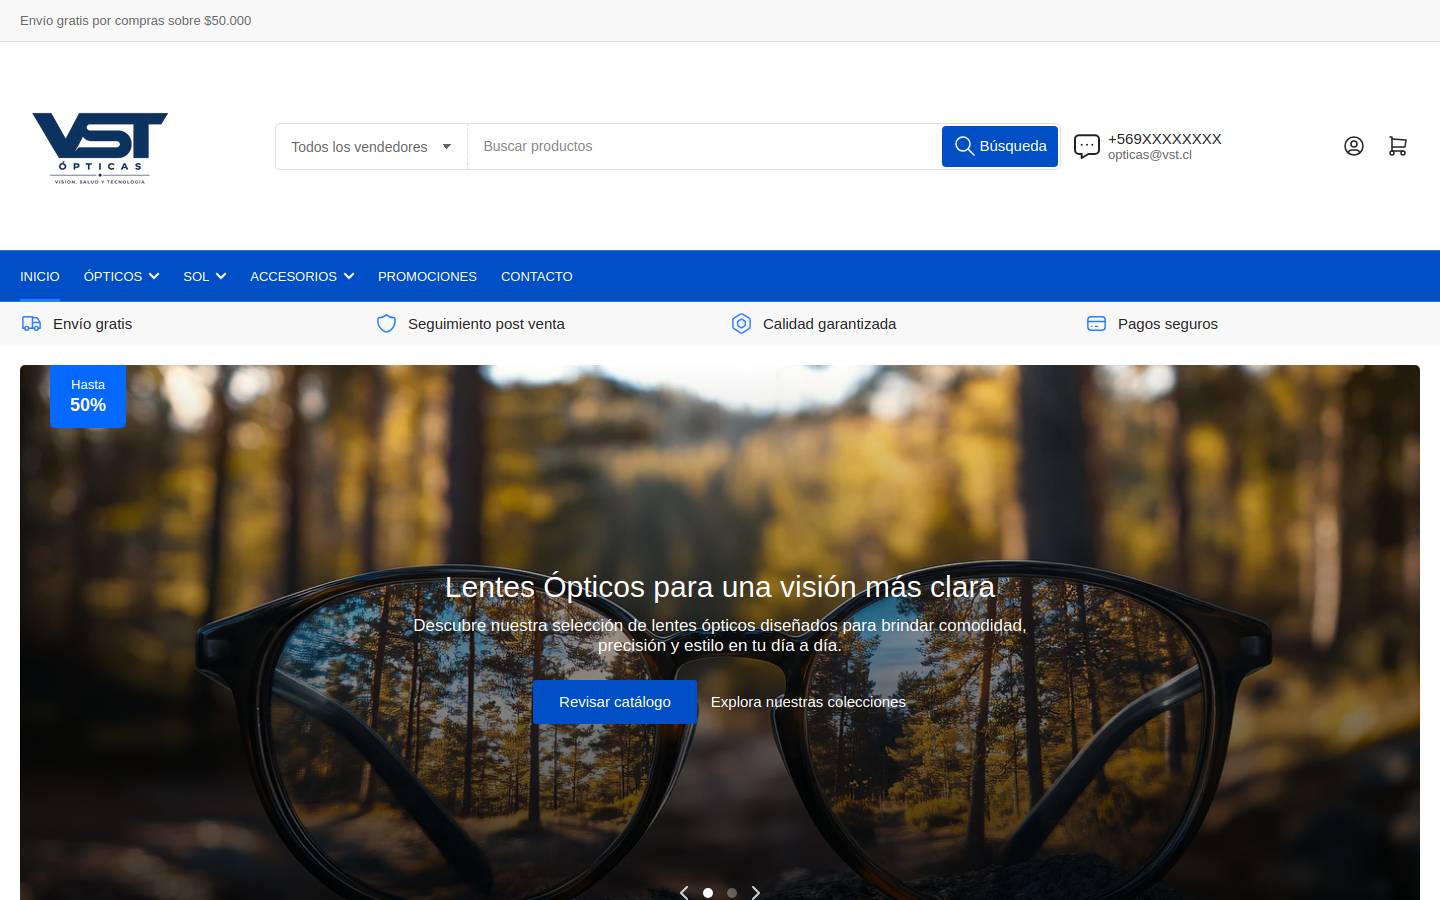1440x900 pixels.
Task: Click the chat bubble contact icon
Action: pyautogui.click(x=1087, y=146)
